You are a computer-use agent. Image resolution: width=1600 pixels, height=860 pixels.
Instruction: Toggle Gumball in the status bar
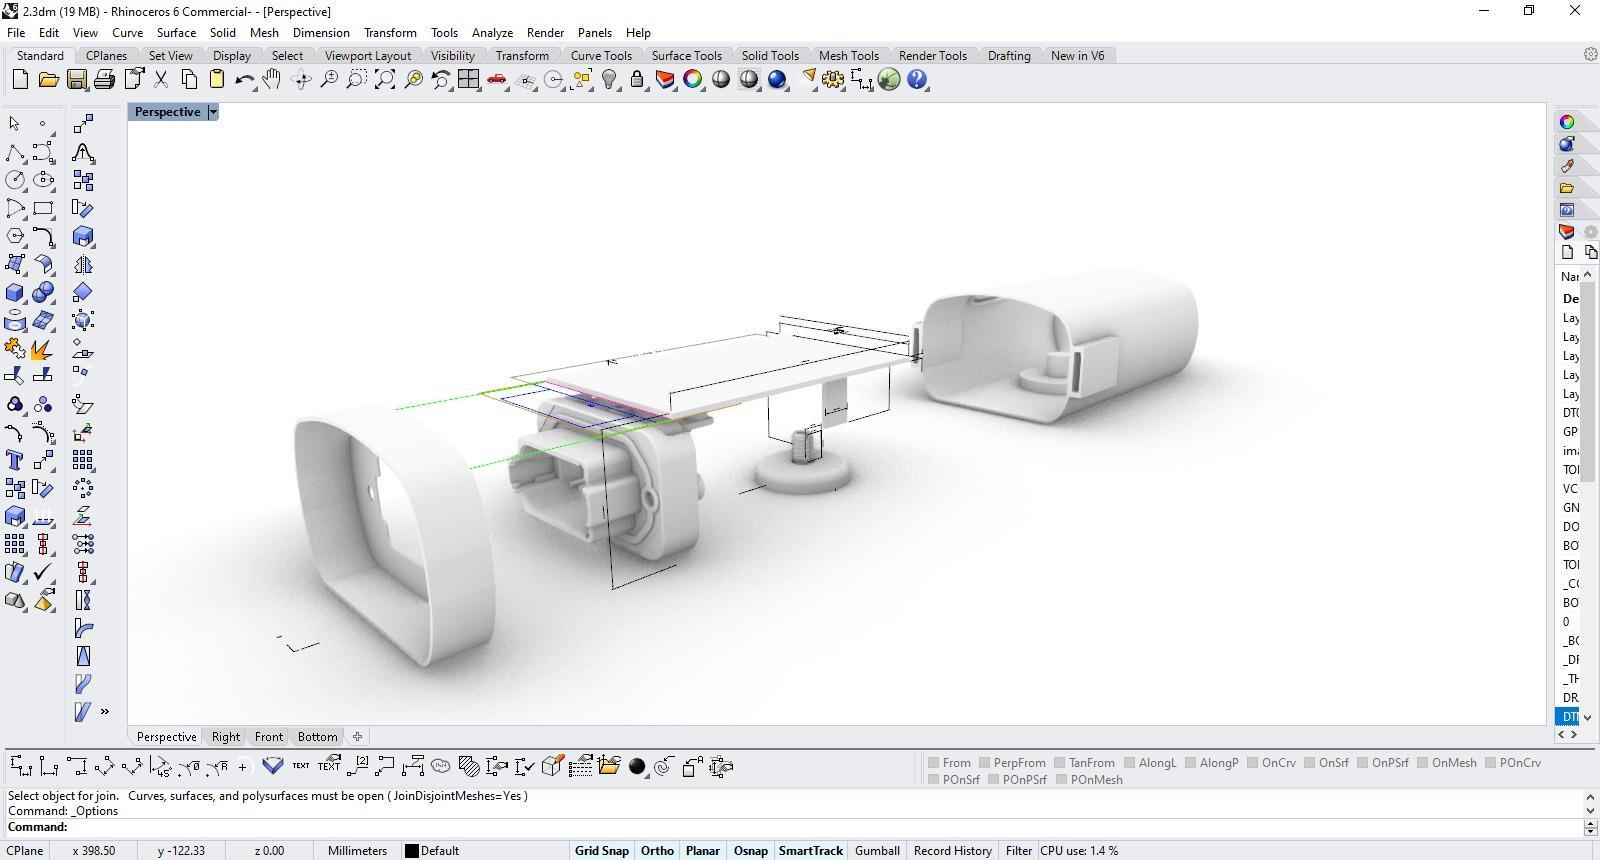[877, 851]
